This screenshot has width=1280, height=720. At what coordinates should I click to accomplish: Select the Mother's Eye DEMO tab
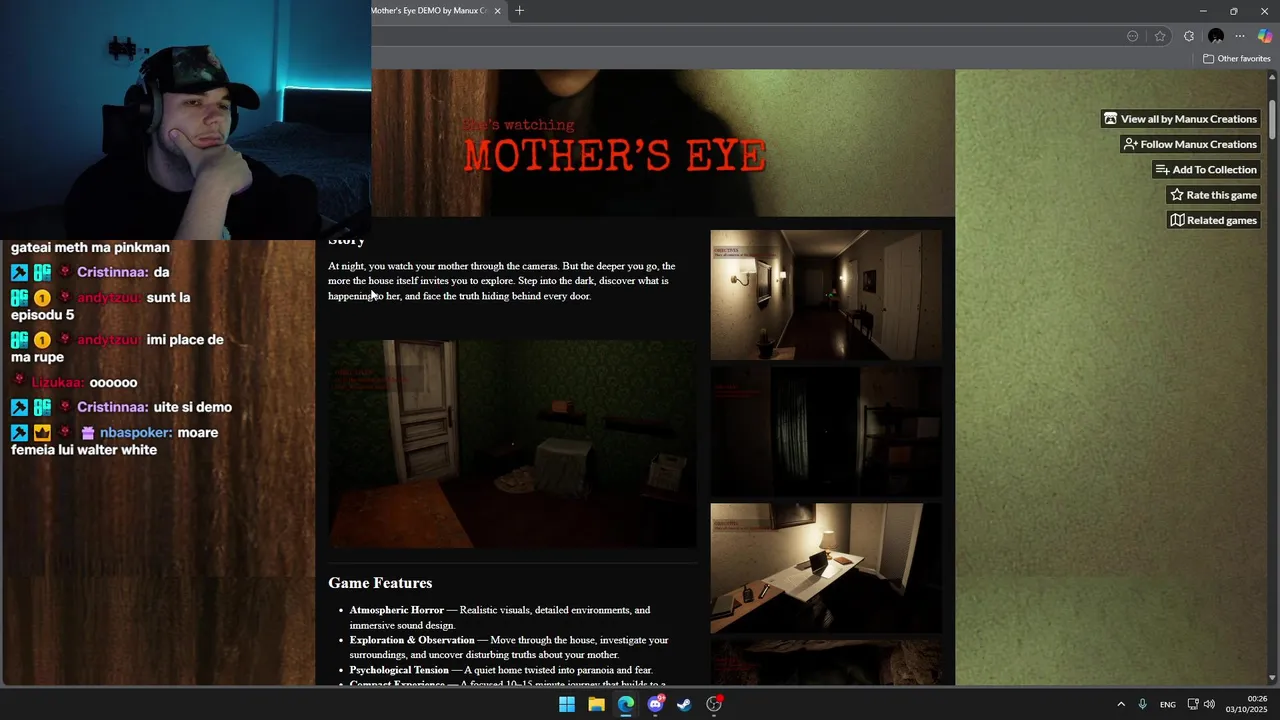click(x=430, y=11)
